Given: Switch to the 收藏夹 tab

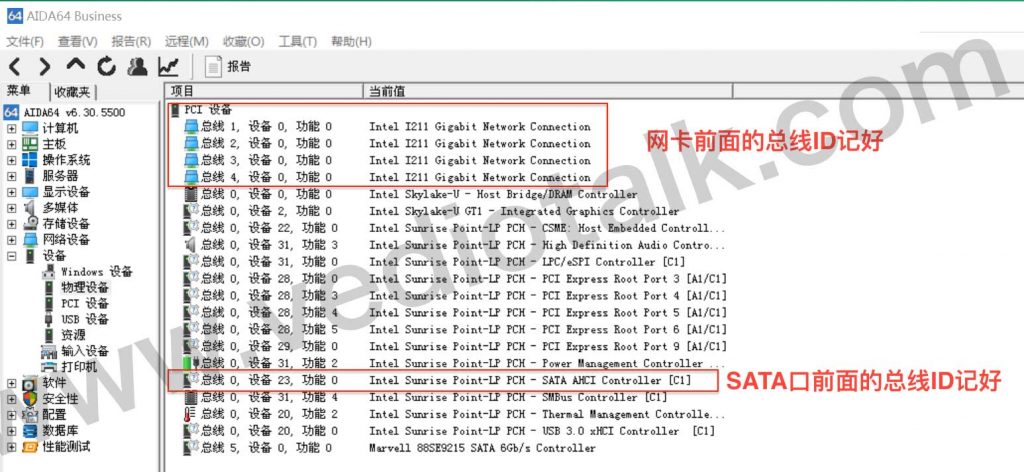Looking at the screenshot, I should (x=73, y=92).
